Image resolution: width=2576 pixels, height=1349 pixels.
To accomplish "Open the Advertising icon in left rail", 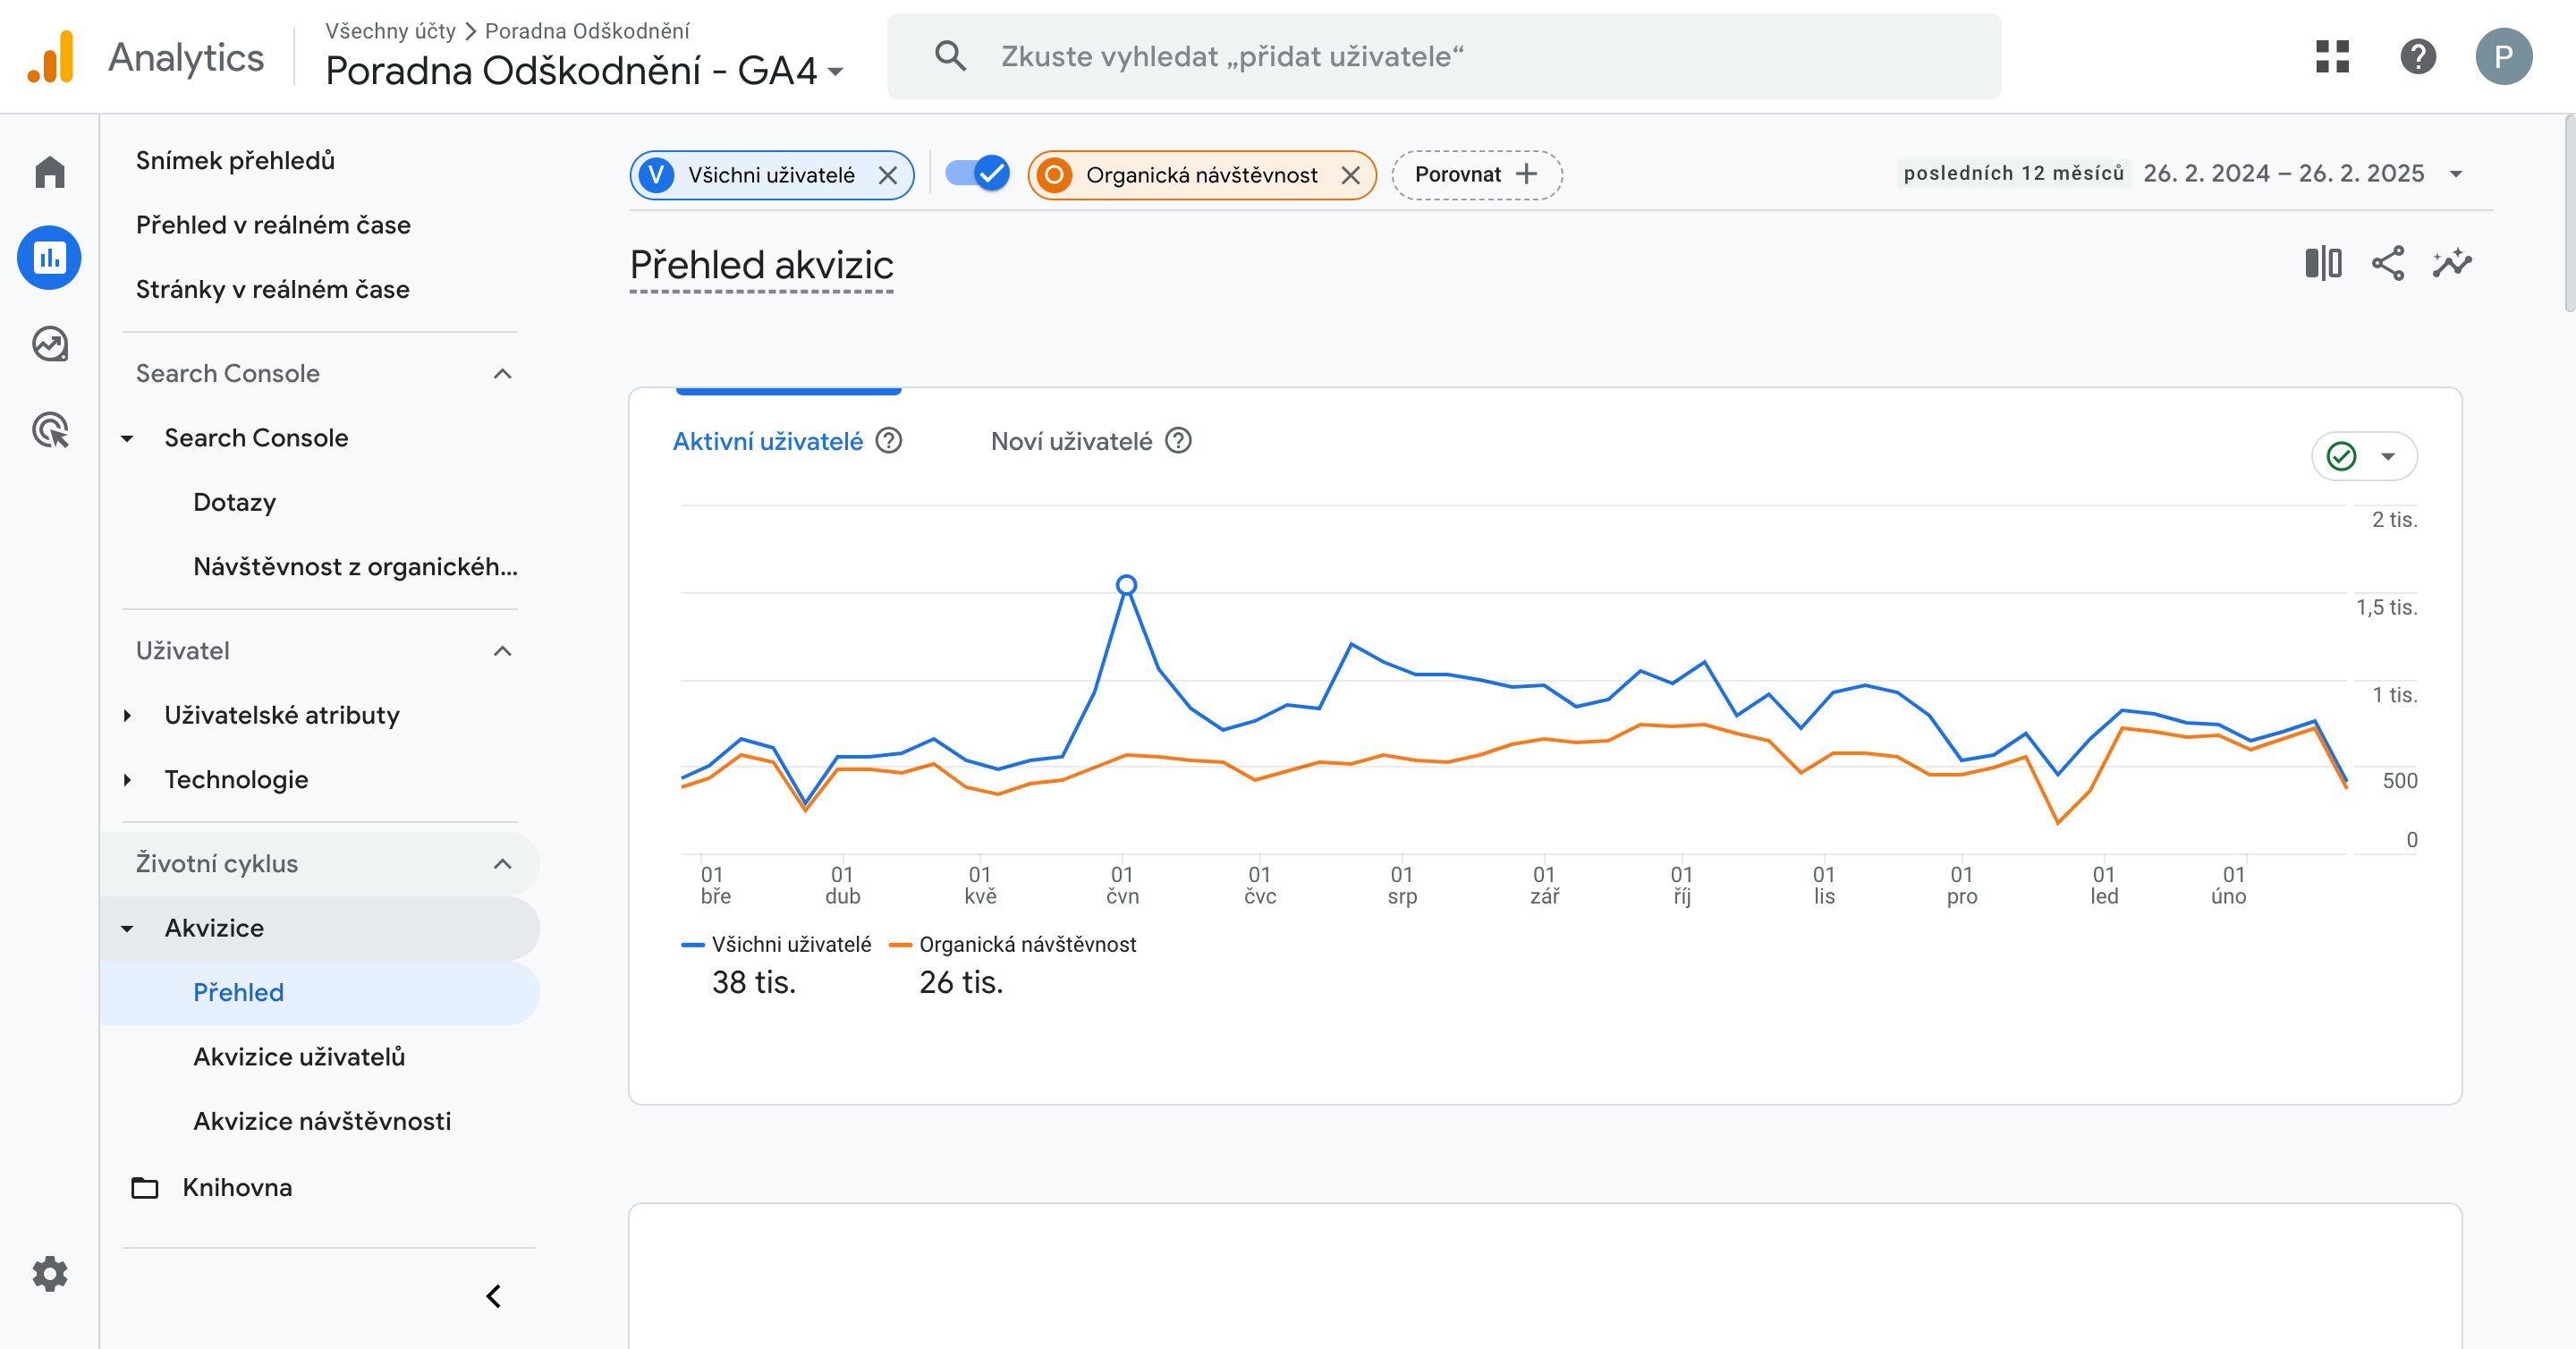I will pyautogui.click(x=49, y=430).
